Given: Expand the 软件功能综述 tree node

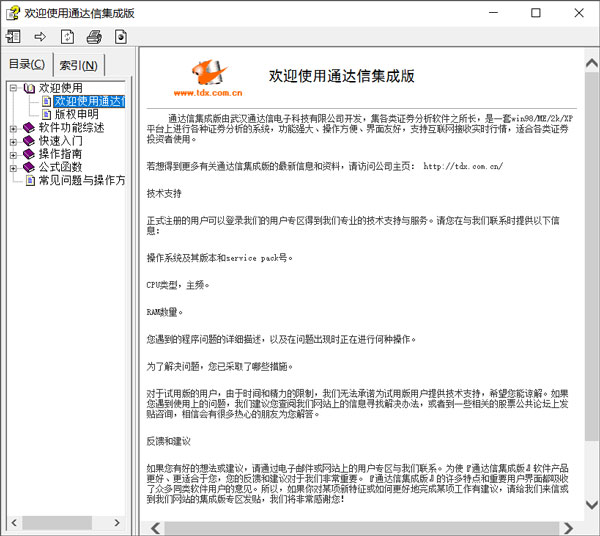Looking at the screenshot, I should (13, 129).
